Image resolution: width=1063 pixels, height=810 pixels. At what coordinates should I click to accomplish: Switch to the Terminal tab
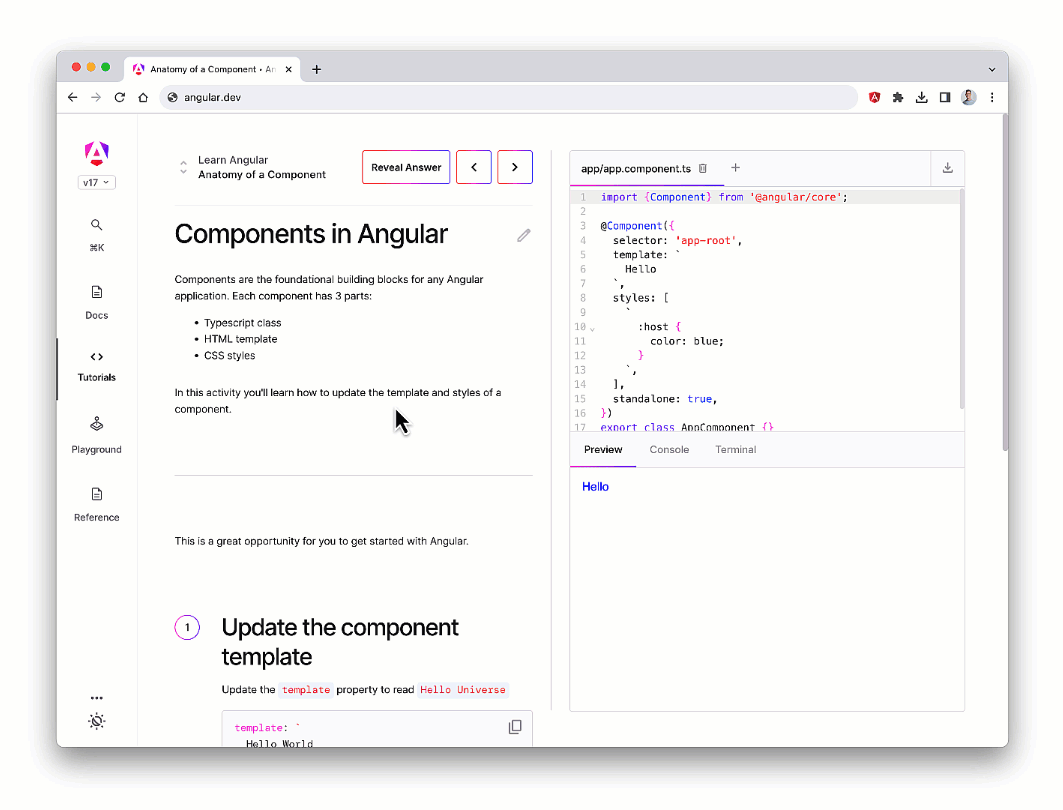pyautogui.click(x=735, y=449)
